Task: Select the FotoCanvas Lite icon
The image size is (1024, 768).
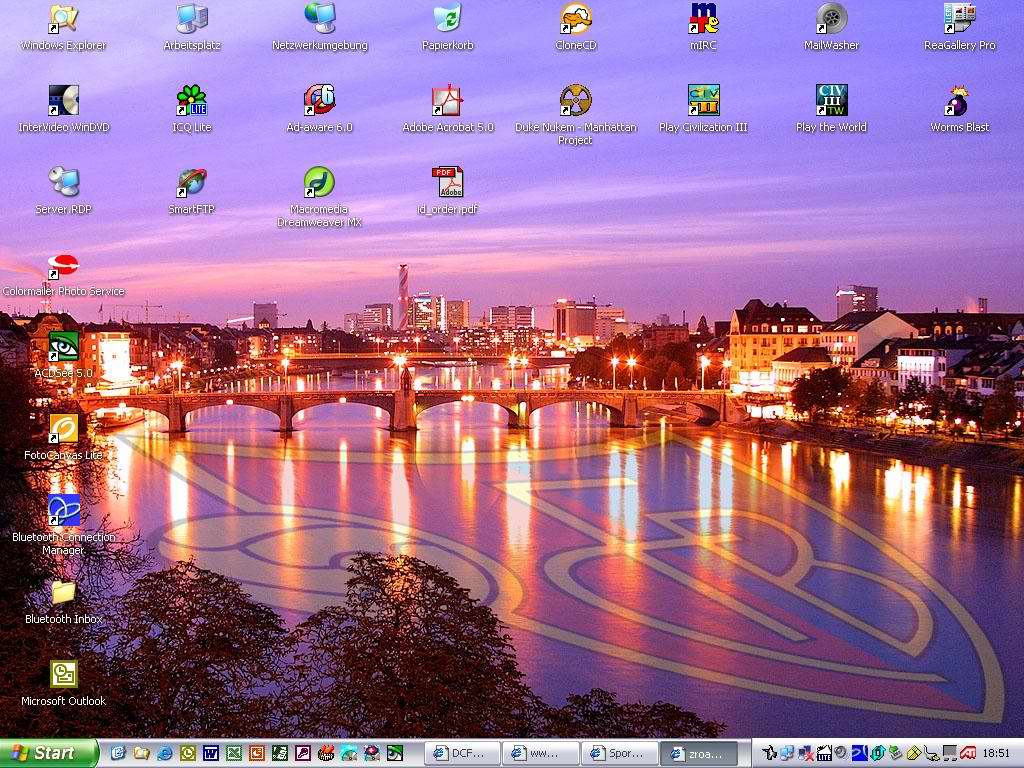Action: [63, 438]
